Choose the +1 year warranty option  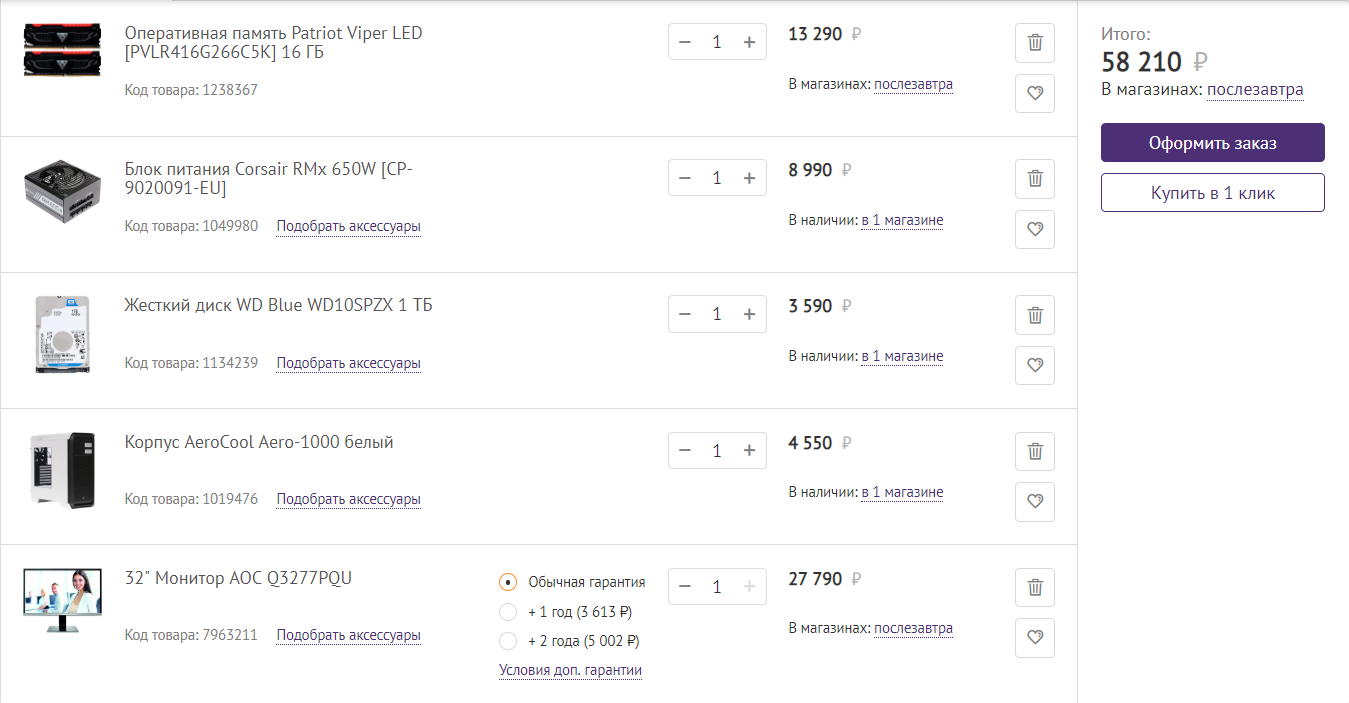(508, 612)
